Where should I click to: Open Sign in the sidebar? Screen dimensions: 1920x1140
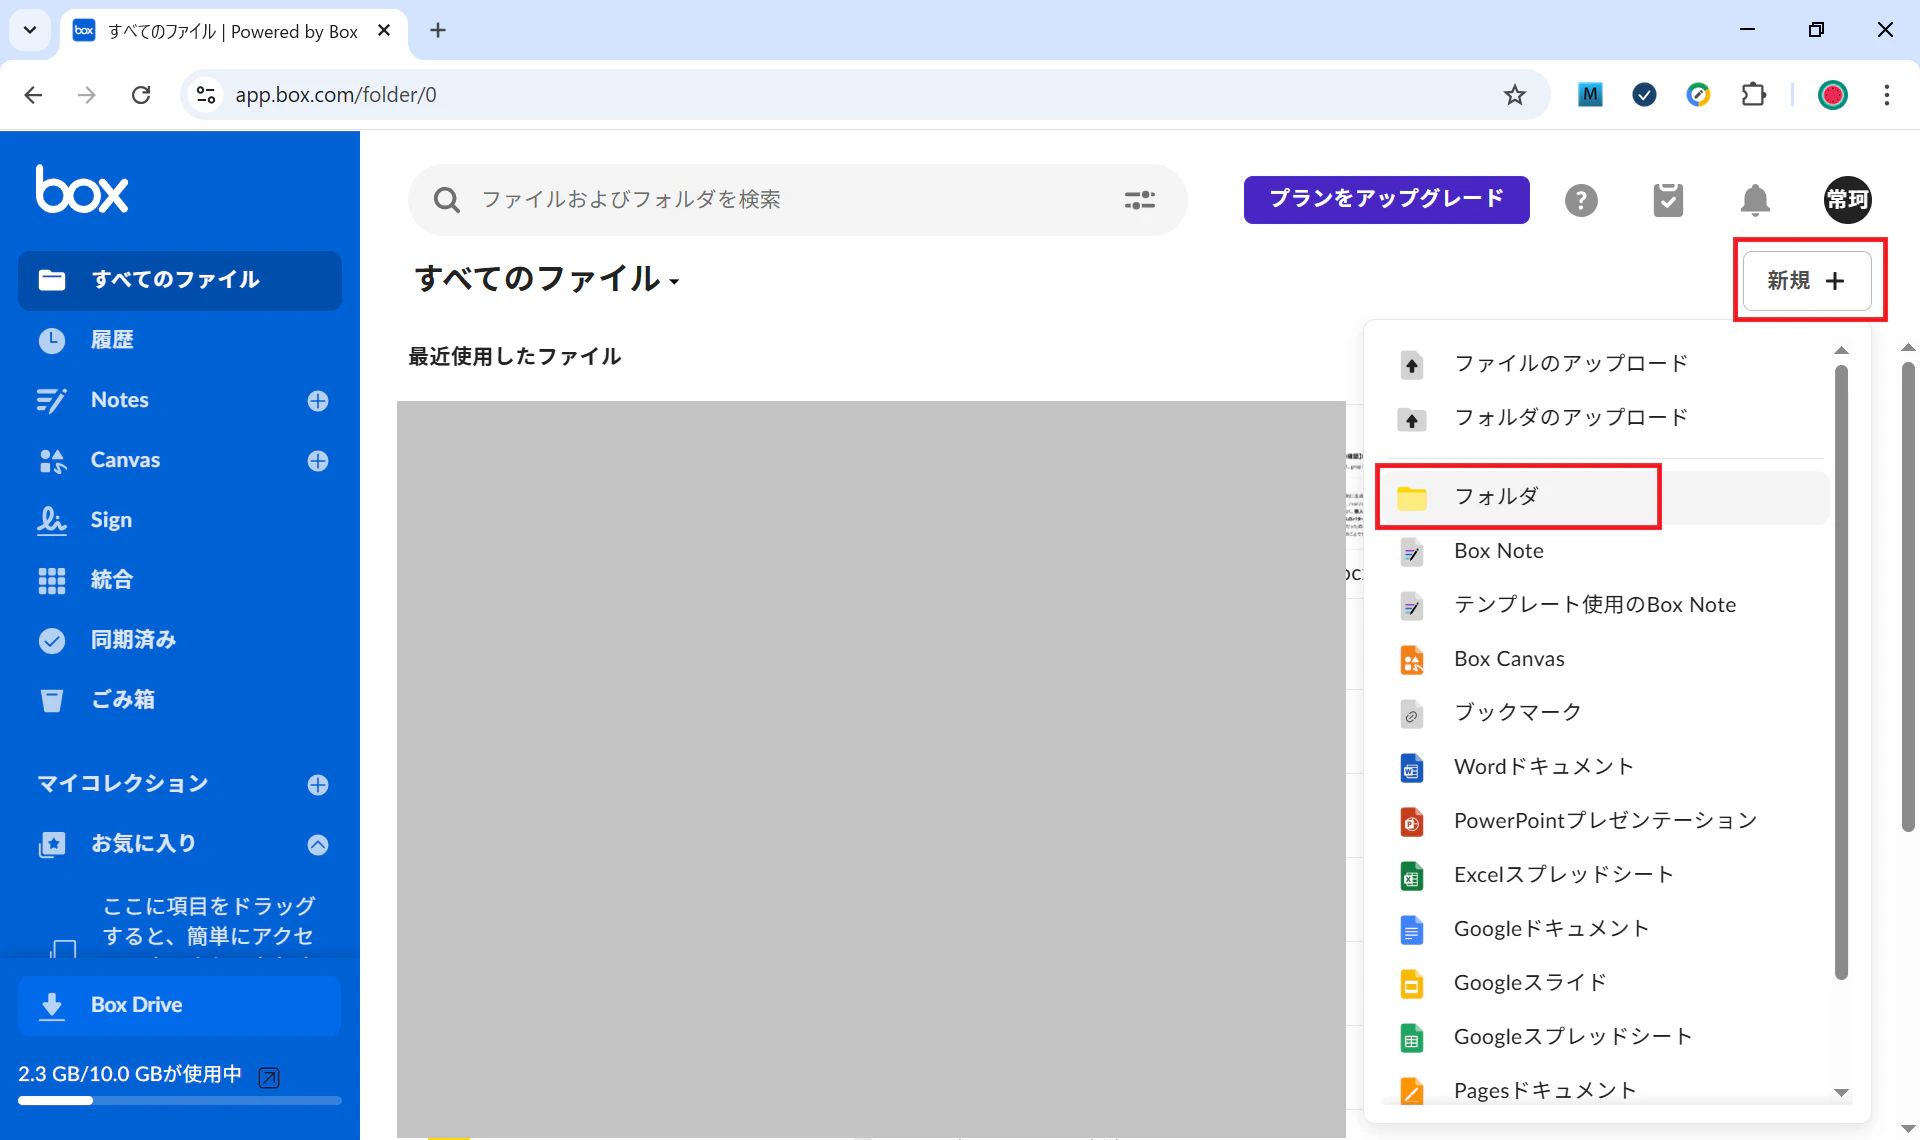111,520
